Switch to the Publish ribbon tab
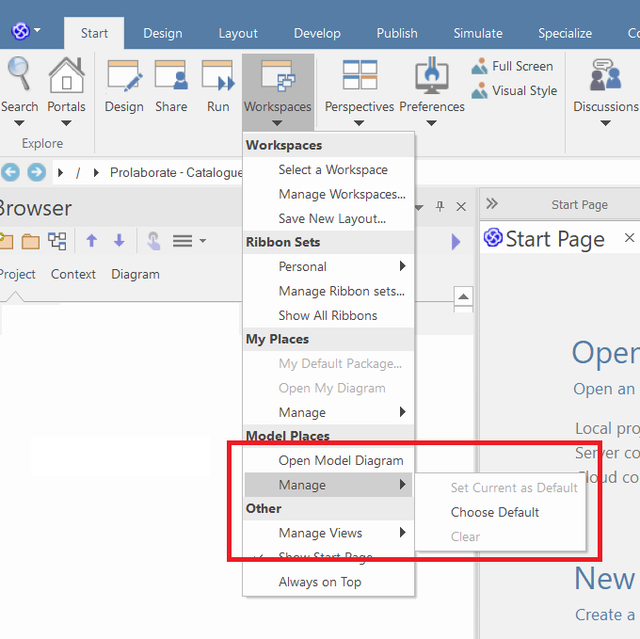The width and height of the screenshot is (640, 639). pyautogui.click(x=397, y=33)
